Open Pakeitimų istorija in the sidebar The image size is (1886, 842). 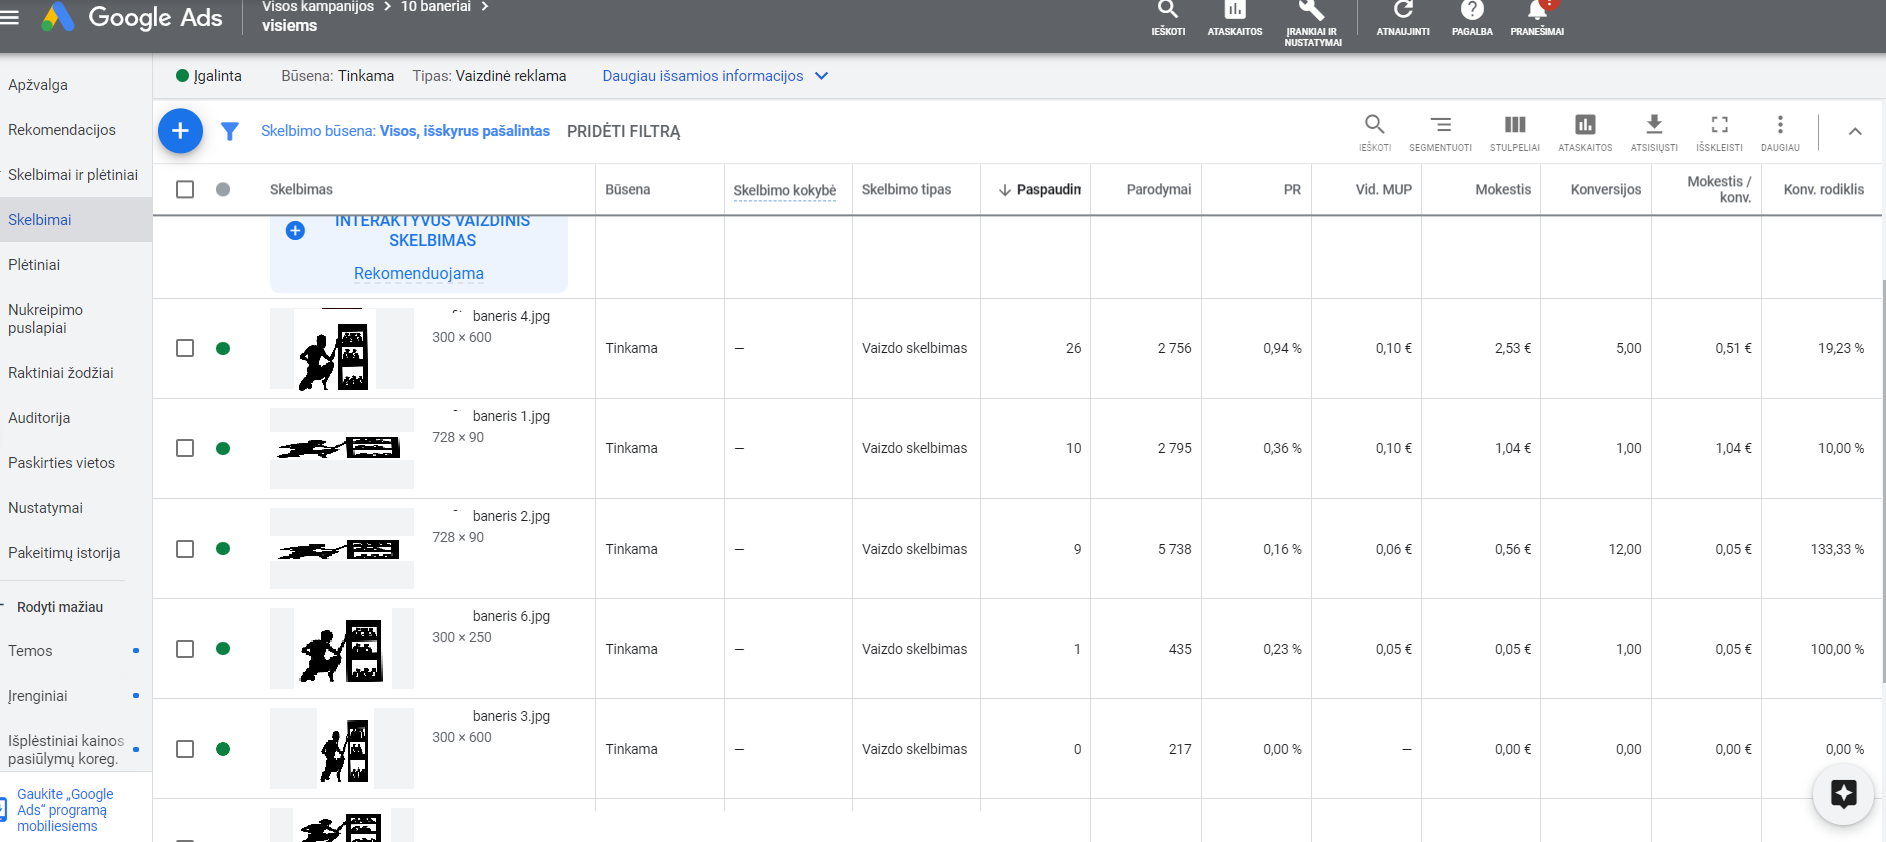[x=64, y=553]
